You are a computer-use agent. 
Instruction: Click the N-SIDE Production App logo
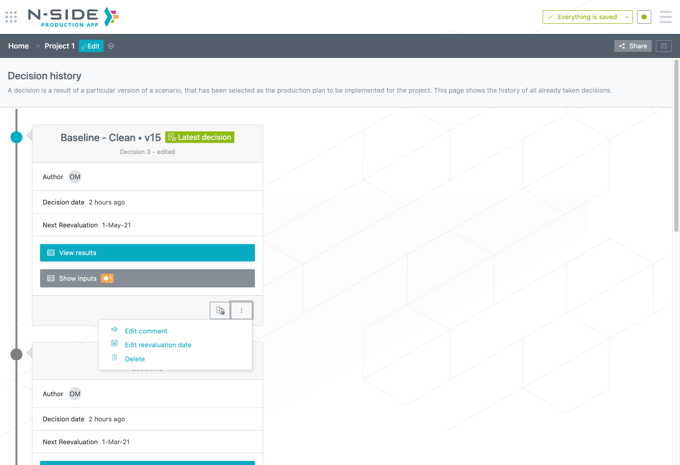point(73,17)
